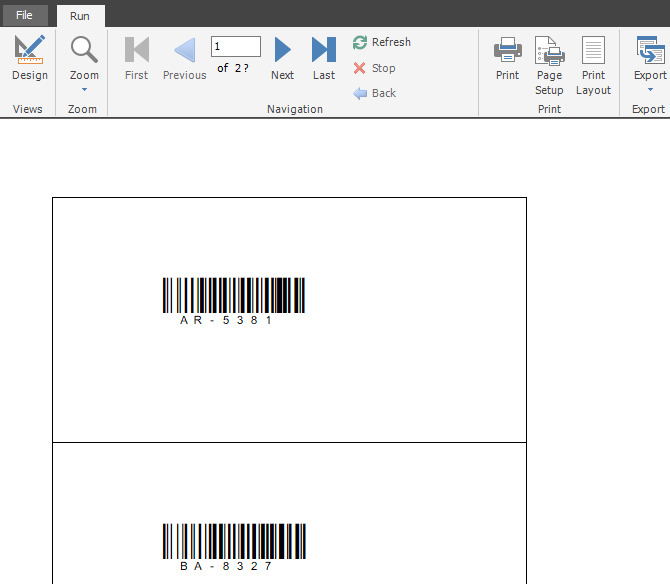The height and width of the screenshot is (584, 670).
Task: Select the Run tab
Action: coord(80,16)
